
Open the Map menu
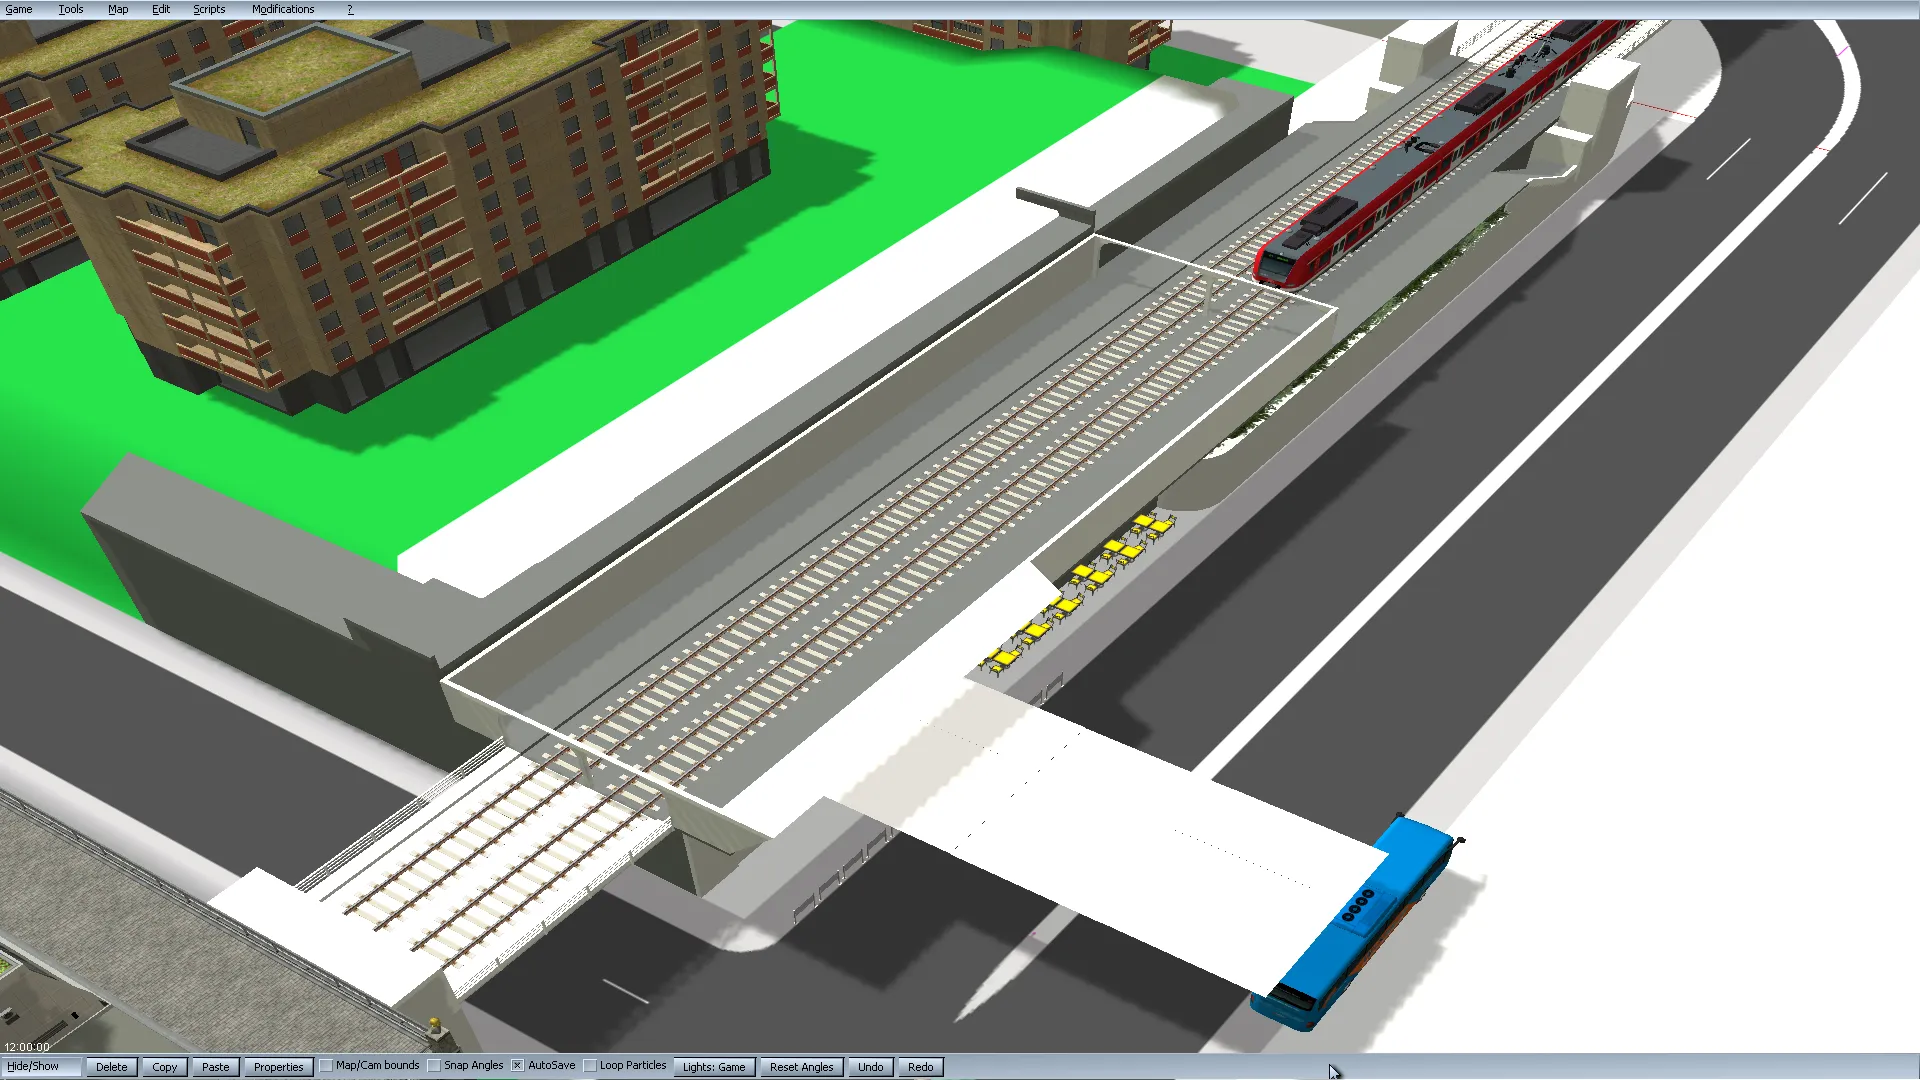point(118,9)
